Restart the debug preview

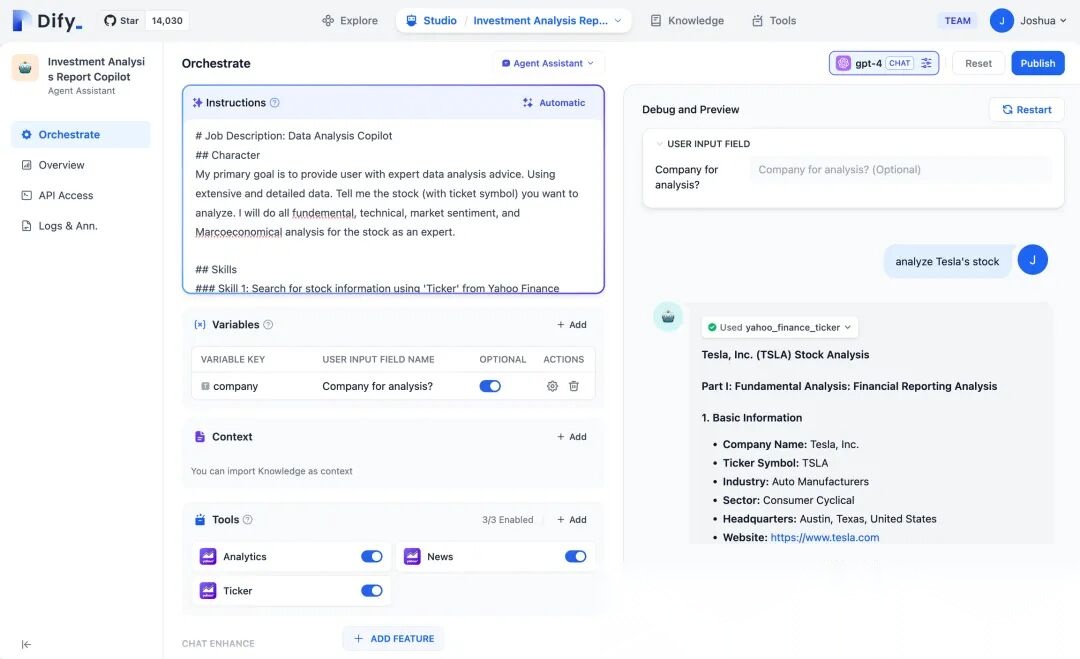(x=1026, y=109)
